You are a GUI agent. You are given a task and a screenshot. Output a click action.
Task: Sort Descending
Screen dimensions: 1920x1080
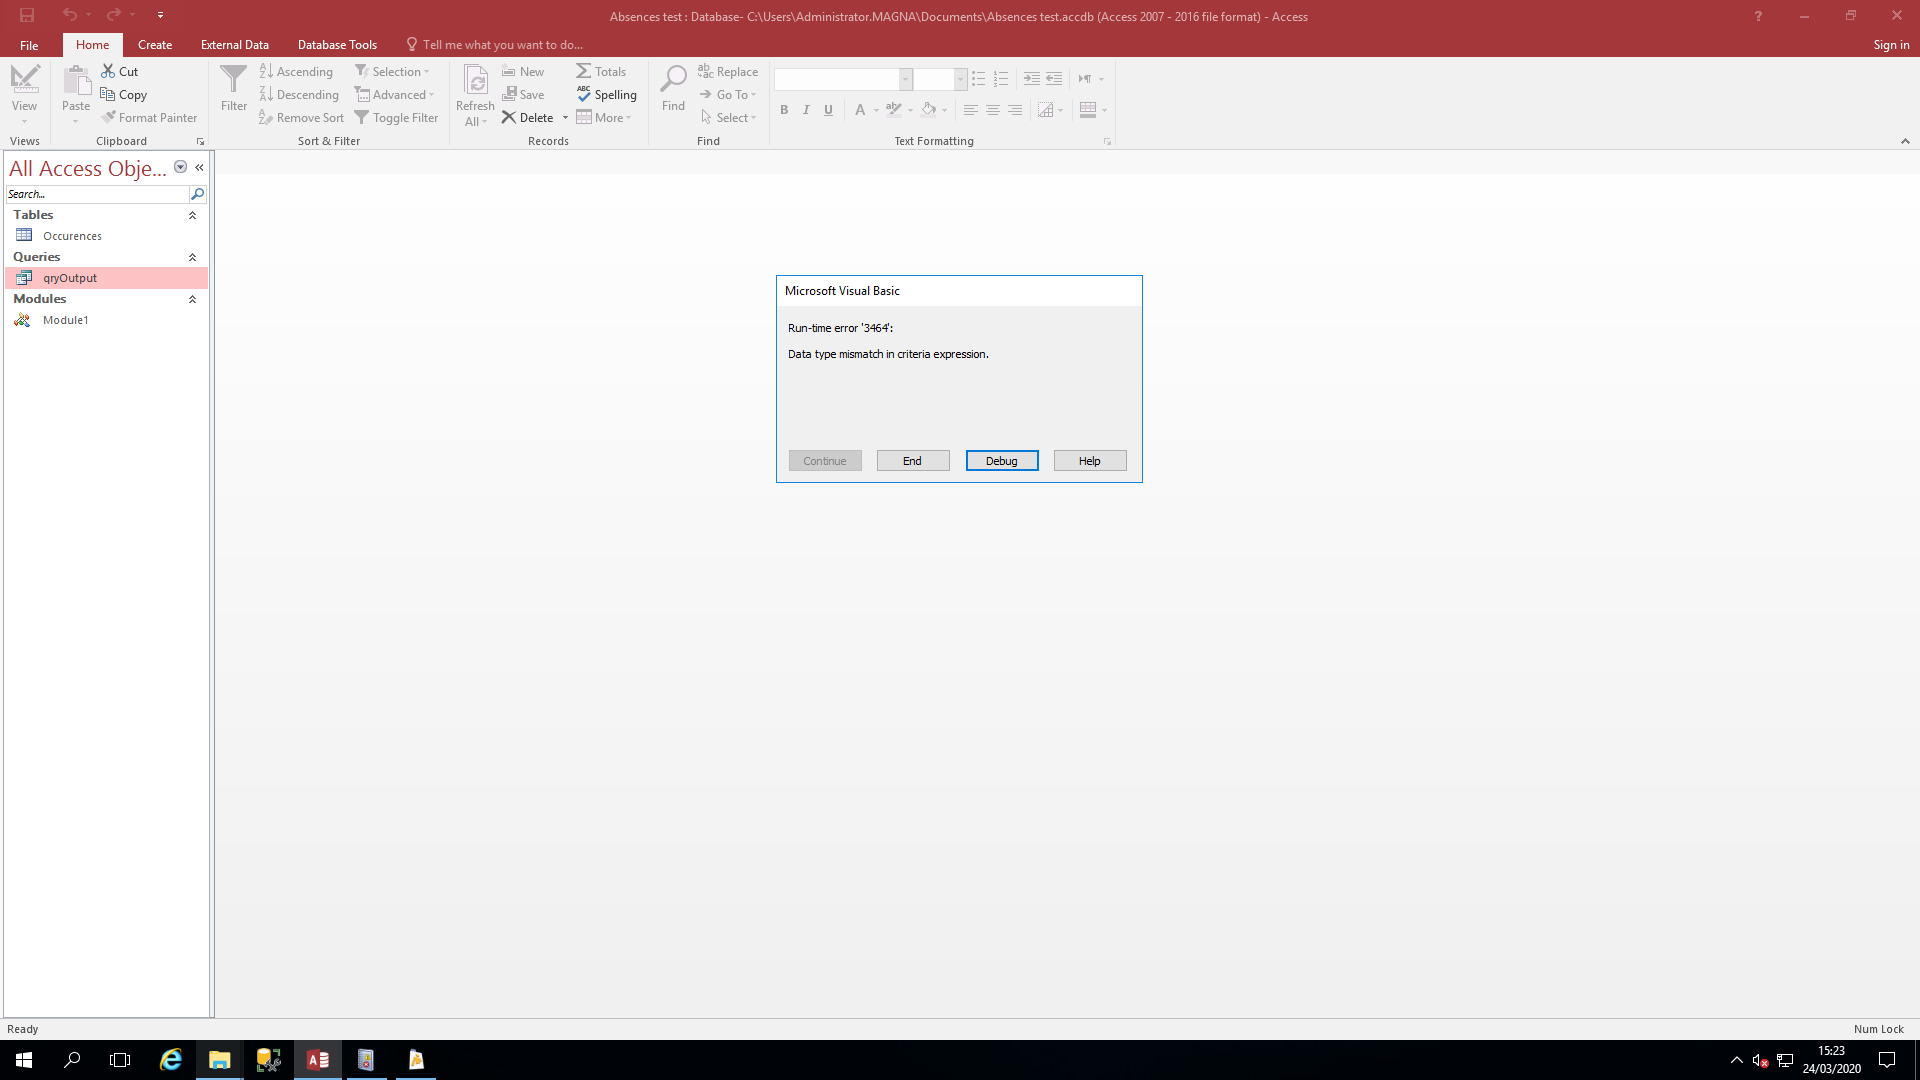click(299, 95)
